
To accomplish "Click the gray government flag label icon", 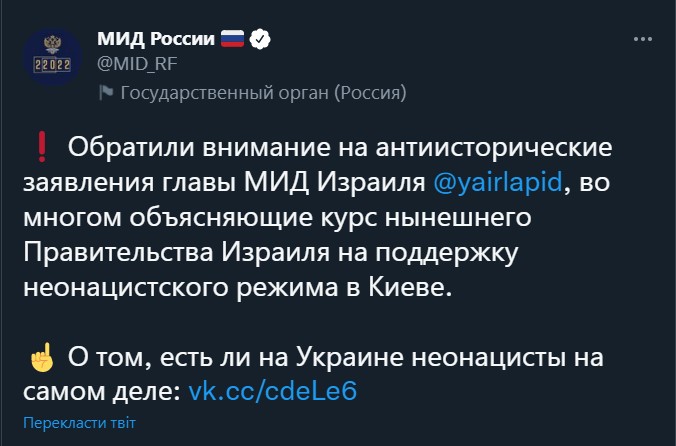I will coord(106,92).
